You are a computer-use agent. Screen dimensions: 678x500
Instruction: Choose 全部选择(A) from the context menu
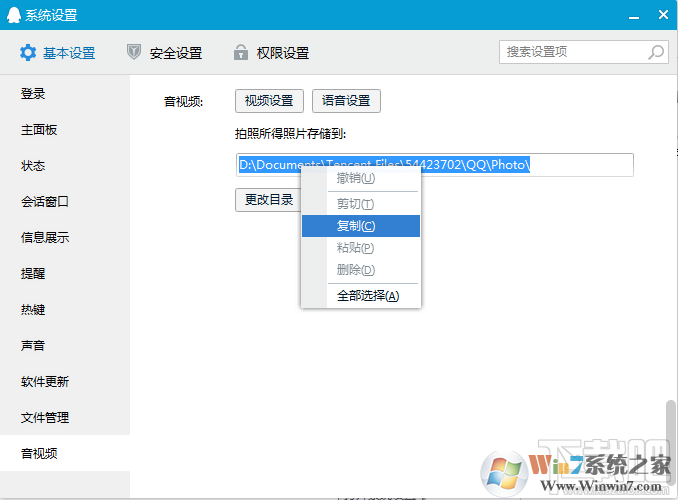pos(367,296)
